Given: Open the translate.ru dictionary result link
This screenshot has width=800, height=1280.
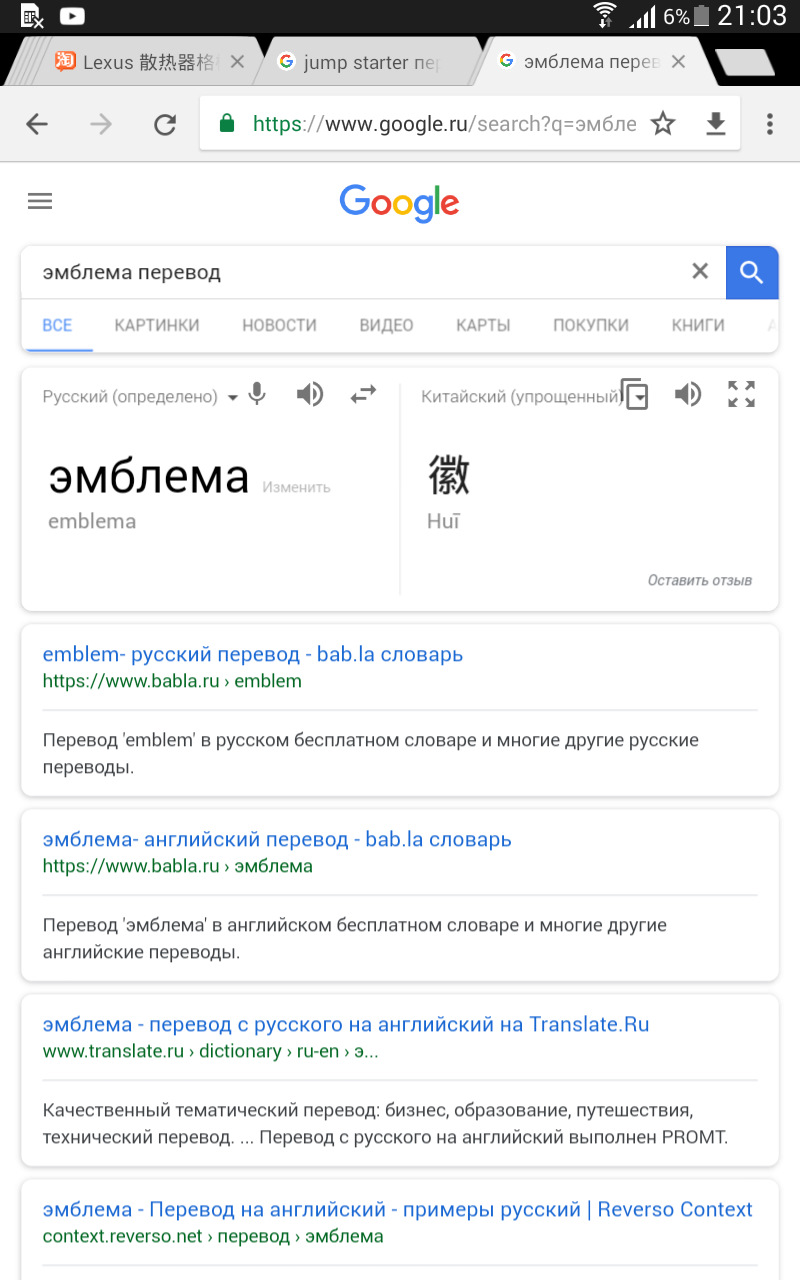Looking at the screenshot, I should [x=346, y=1024].
